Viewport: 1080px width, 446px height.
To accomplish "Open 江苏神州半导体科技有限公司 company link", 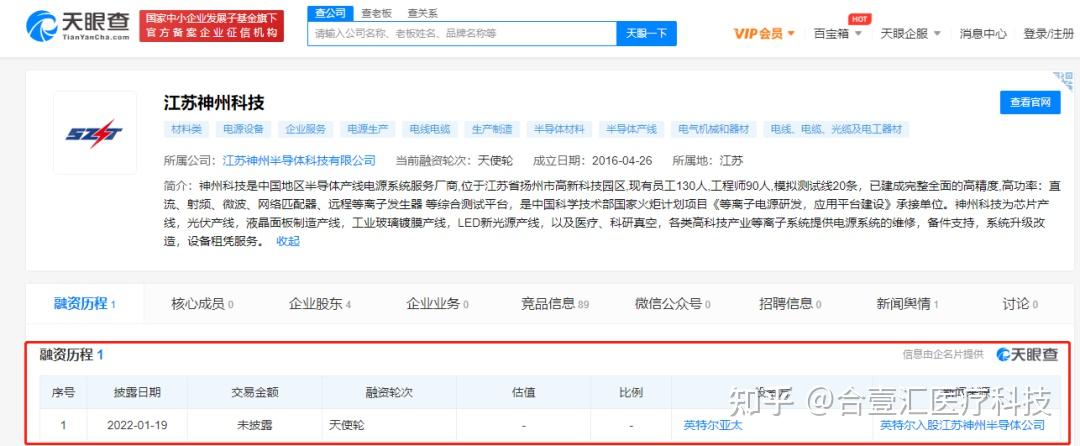I will tap(299, 160).
